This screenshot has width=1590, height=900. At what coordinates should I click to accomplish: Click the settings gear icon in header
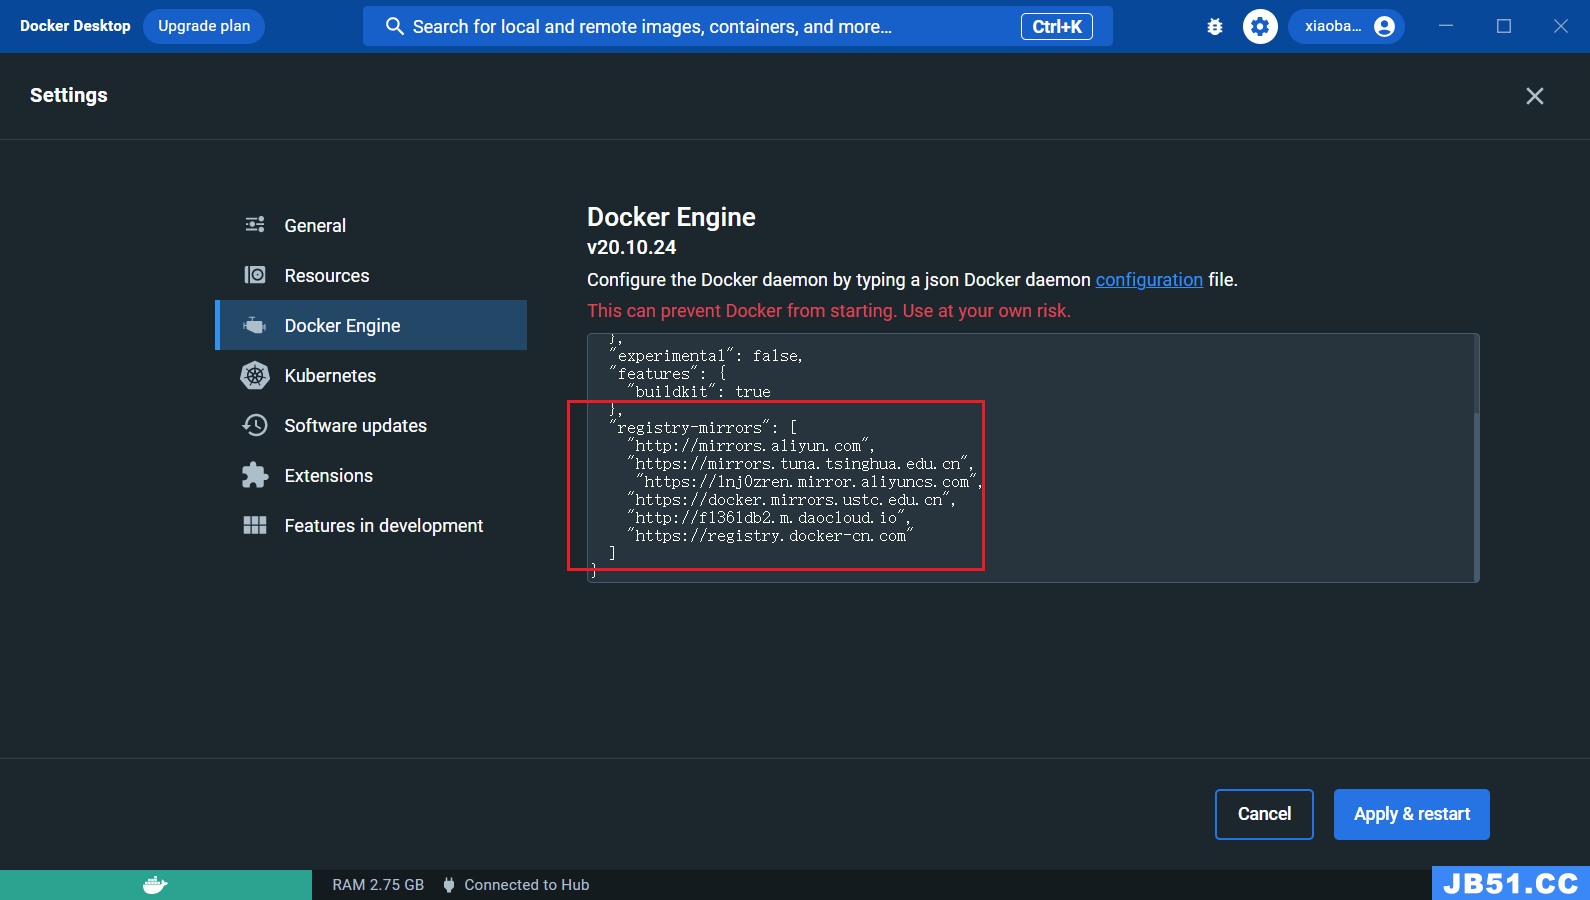(1260, 27)
